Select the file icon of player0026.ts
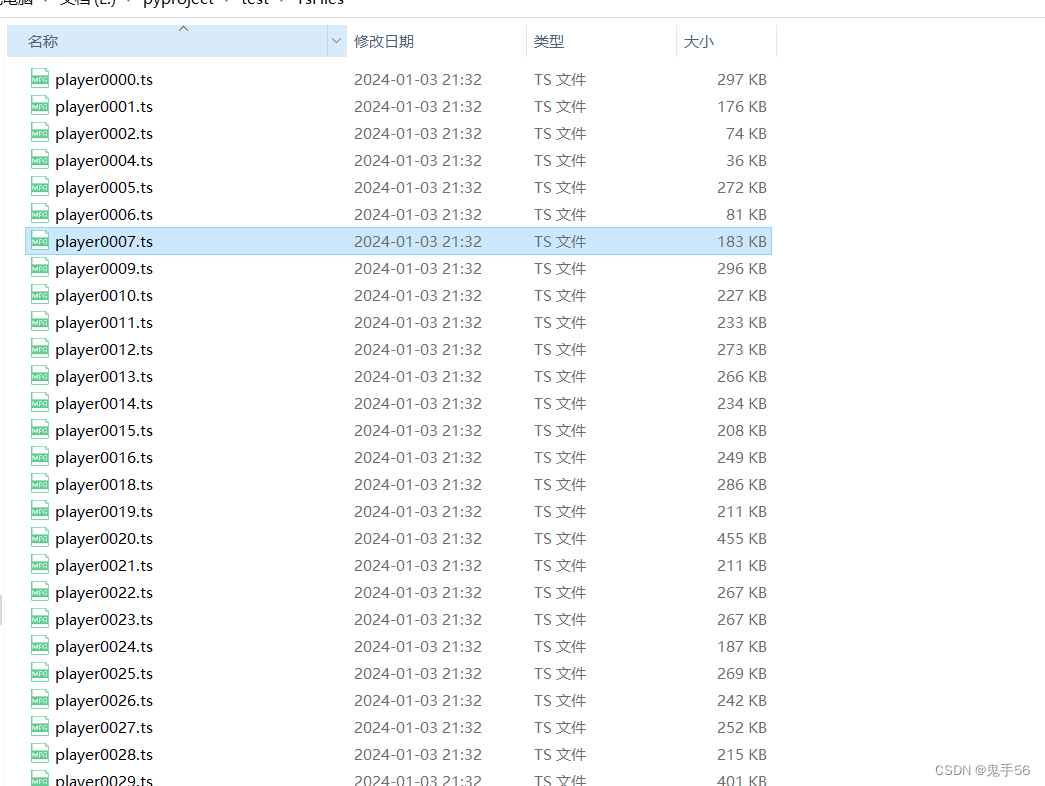Image resolution: width=1045 pixels, height=786 pixels. (x=40, y=700)
